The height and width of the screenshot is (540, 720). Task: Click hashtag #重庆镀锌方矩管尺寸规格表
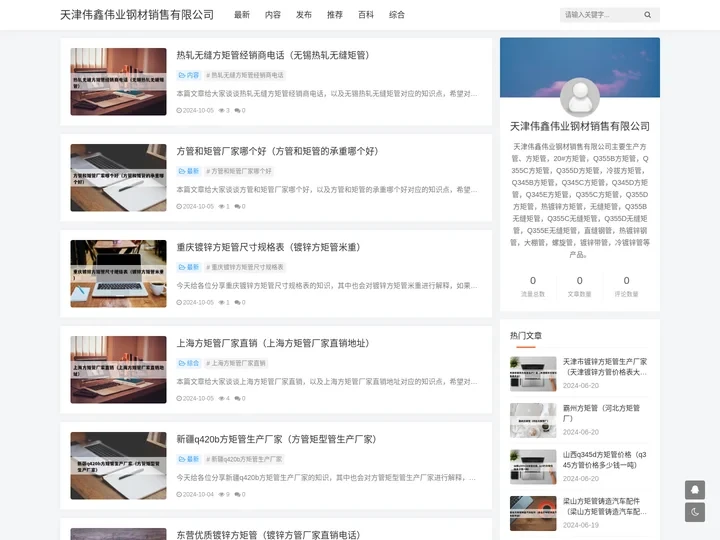[245, 267]
